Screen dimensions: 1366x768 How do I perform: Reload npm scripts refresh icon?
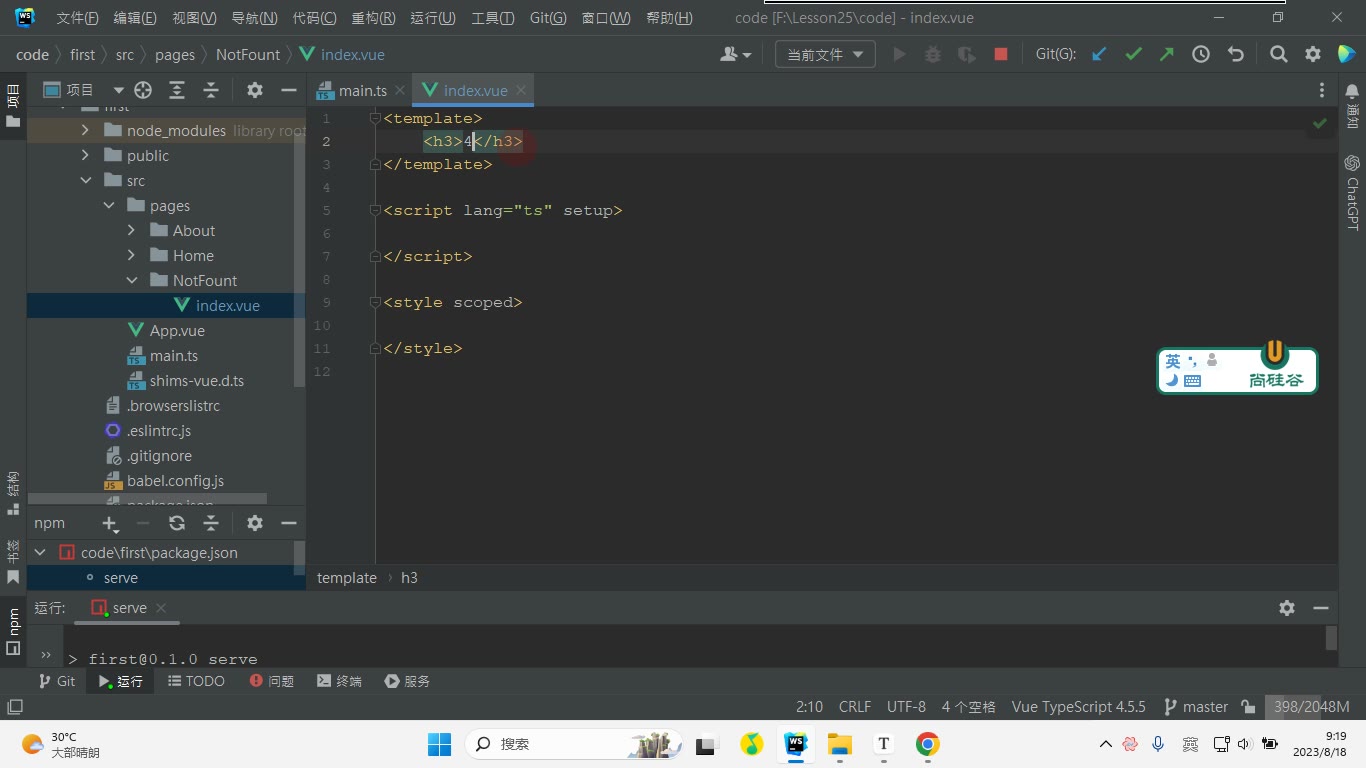coord(177,523)
